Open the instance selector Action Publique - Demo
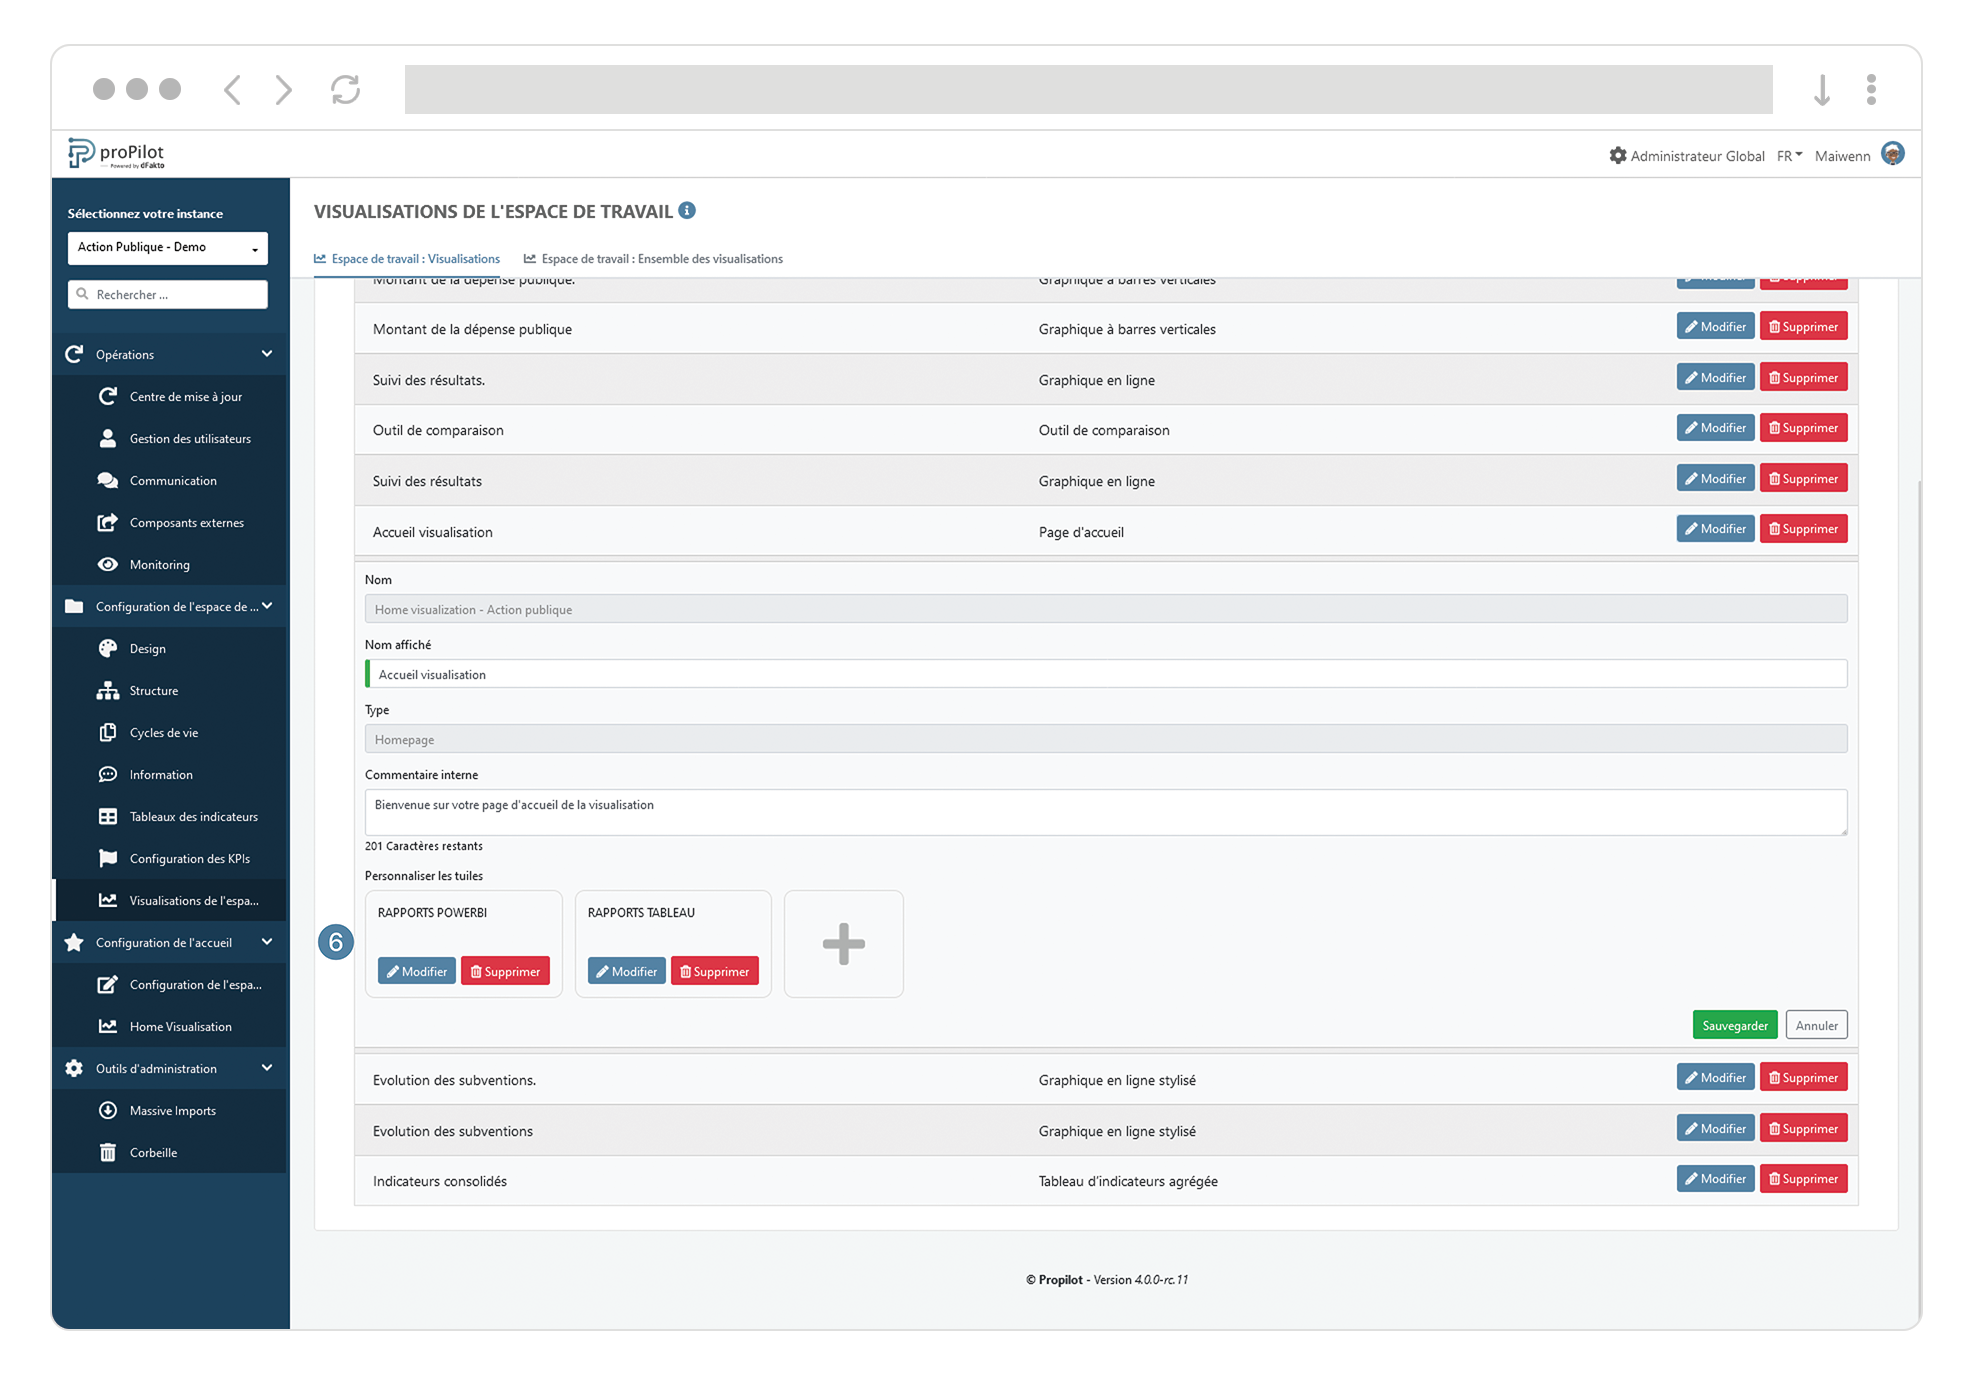Image resolution: width=1973 pixels, height=1384 pixels. point(167,247)
